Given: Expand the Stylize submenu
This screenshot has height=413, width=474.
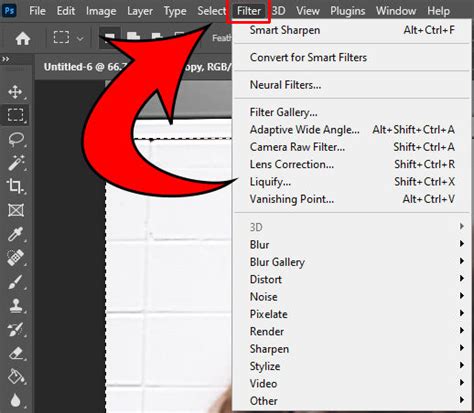Looking at the screenshot, I should (x=352, y=366).
